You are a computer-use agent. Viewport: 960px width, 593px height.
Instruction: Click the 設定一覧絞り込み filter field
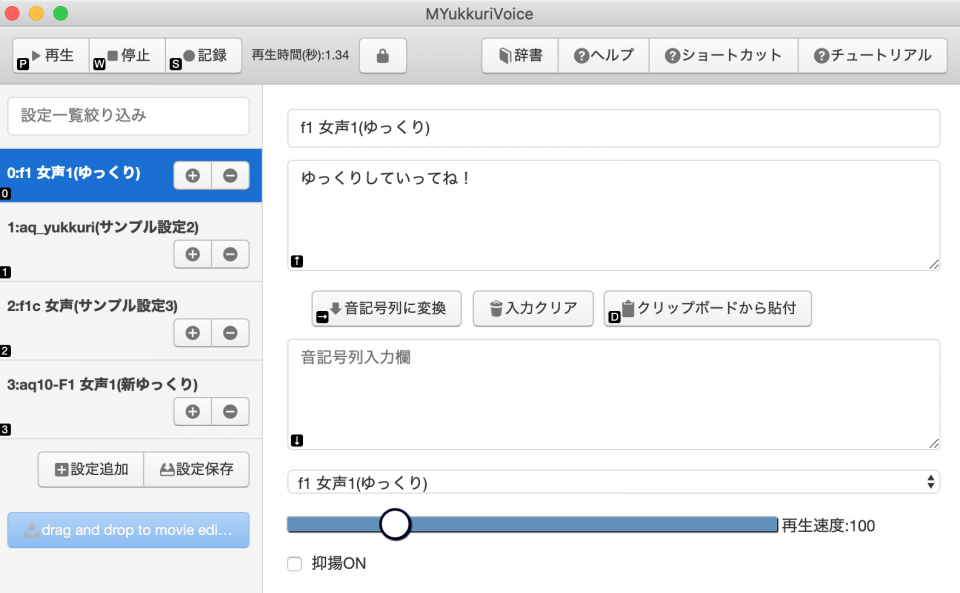click(x=129, y=116)
